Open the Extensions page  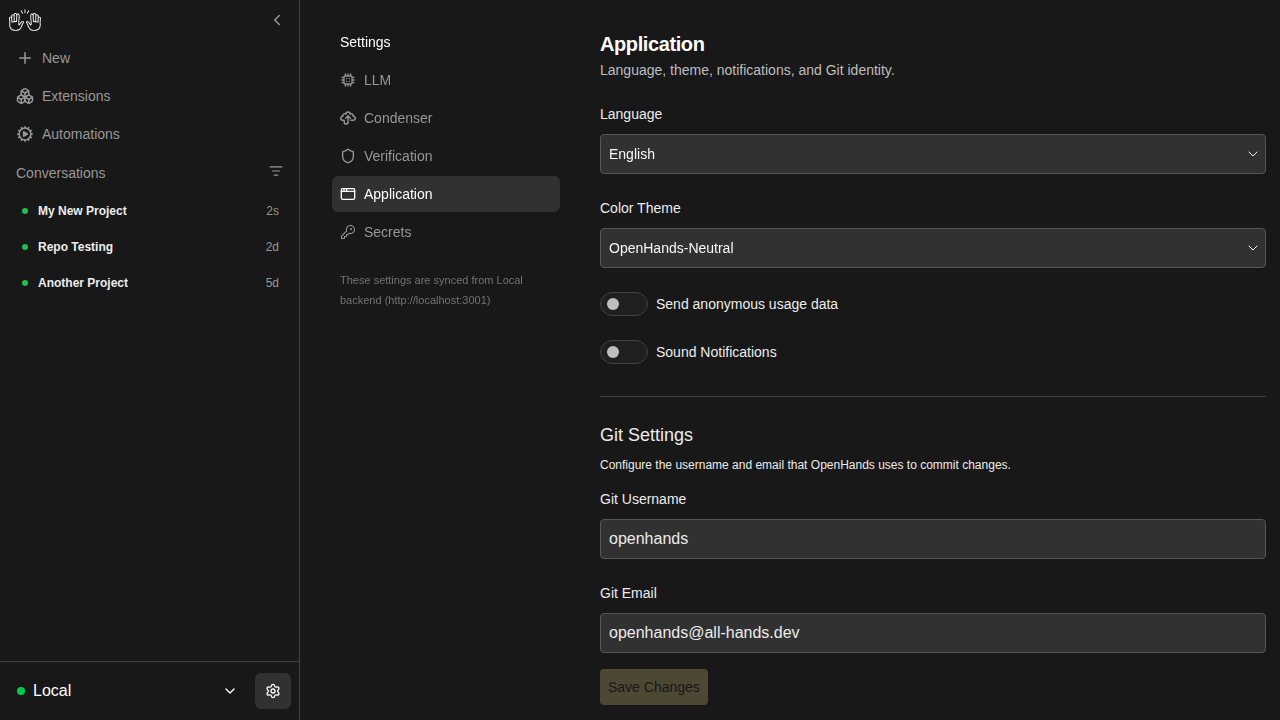coord(149,96)
